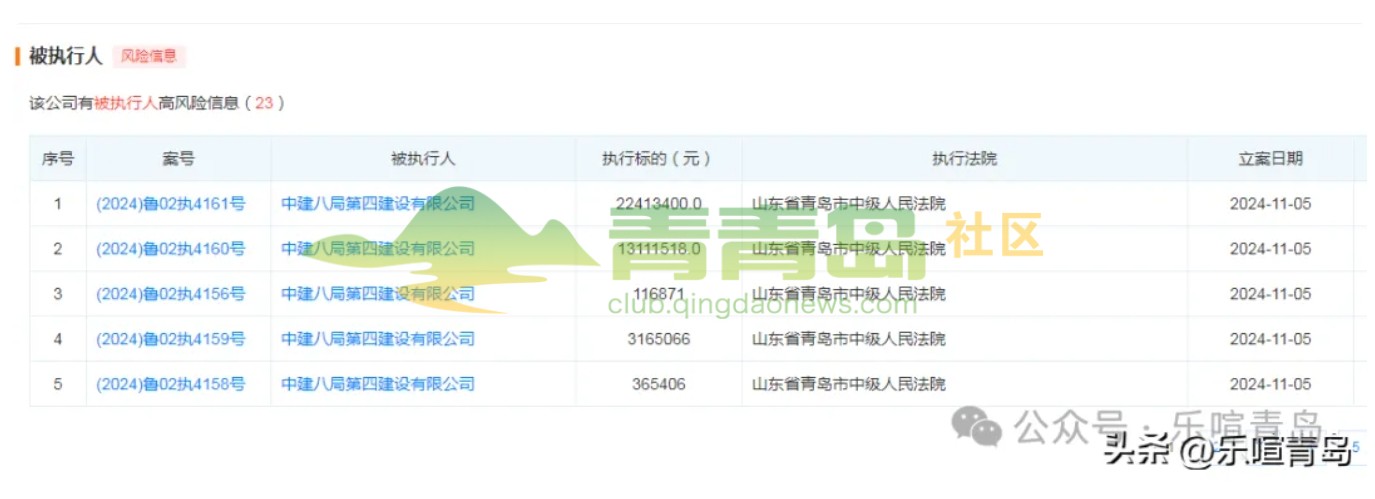The height and width of the screenshot is (499, 1375).
Task: Open 中建八局第四建设有限公司 link in row 1
Action: (x=378, y=204)
